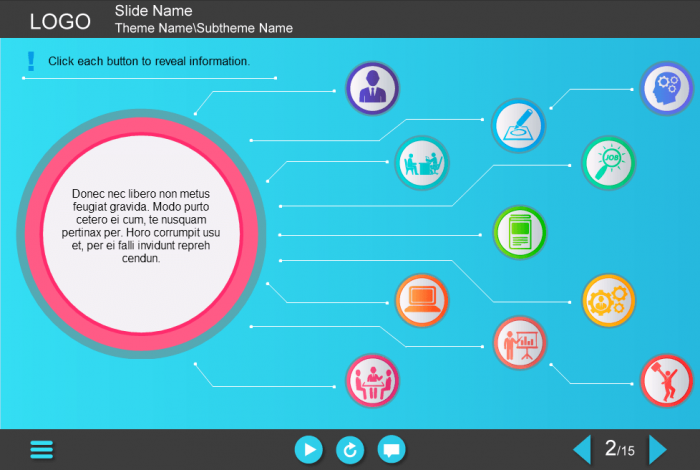Click the blue pen signing icon
This screenshot has width=700, height=470.
[518, 126]
